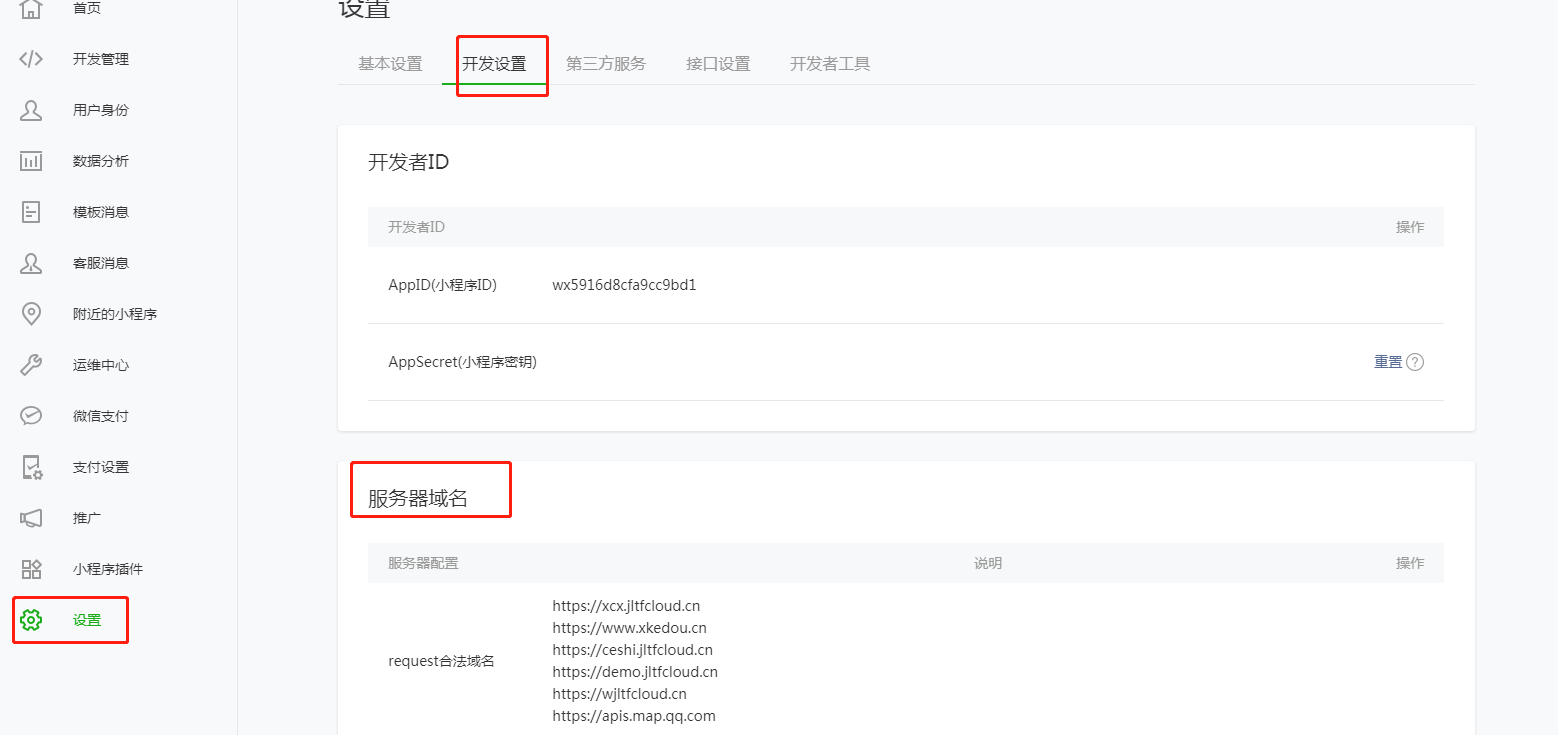Switch to the 基本设置 tab
The height and width of the screenshot is (735, 1558).
[x=390, y=64]
